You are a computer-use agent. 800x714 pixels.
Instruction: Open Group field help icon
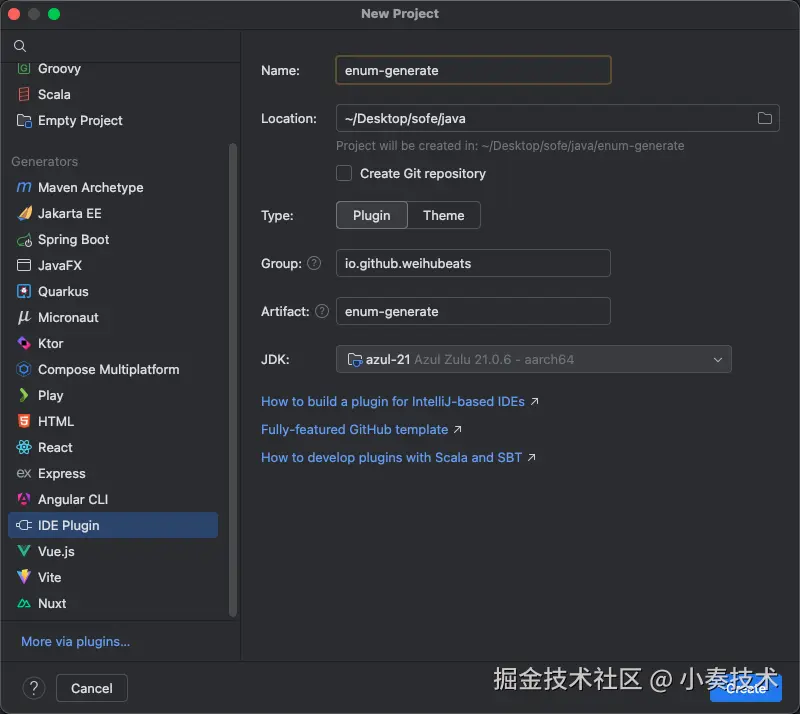click(x=314, y=263)
